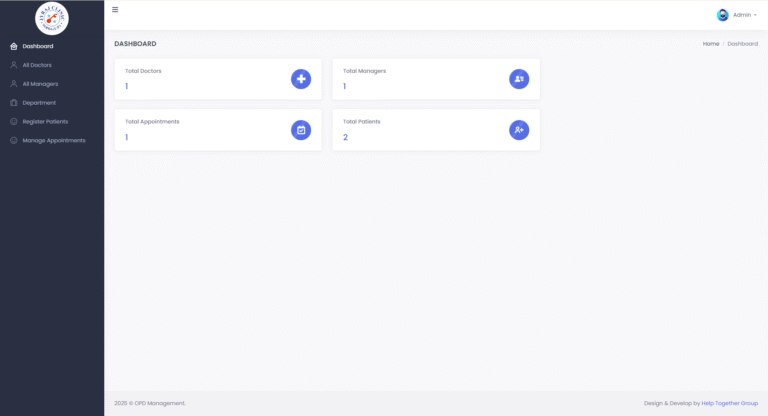
Task: Click the calendar icon on Total Appointments card
Action: [x=301, y=130]
